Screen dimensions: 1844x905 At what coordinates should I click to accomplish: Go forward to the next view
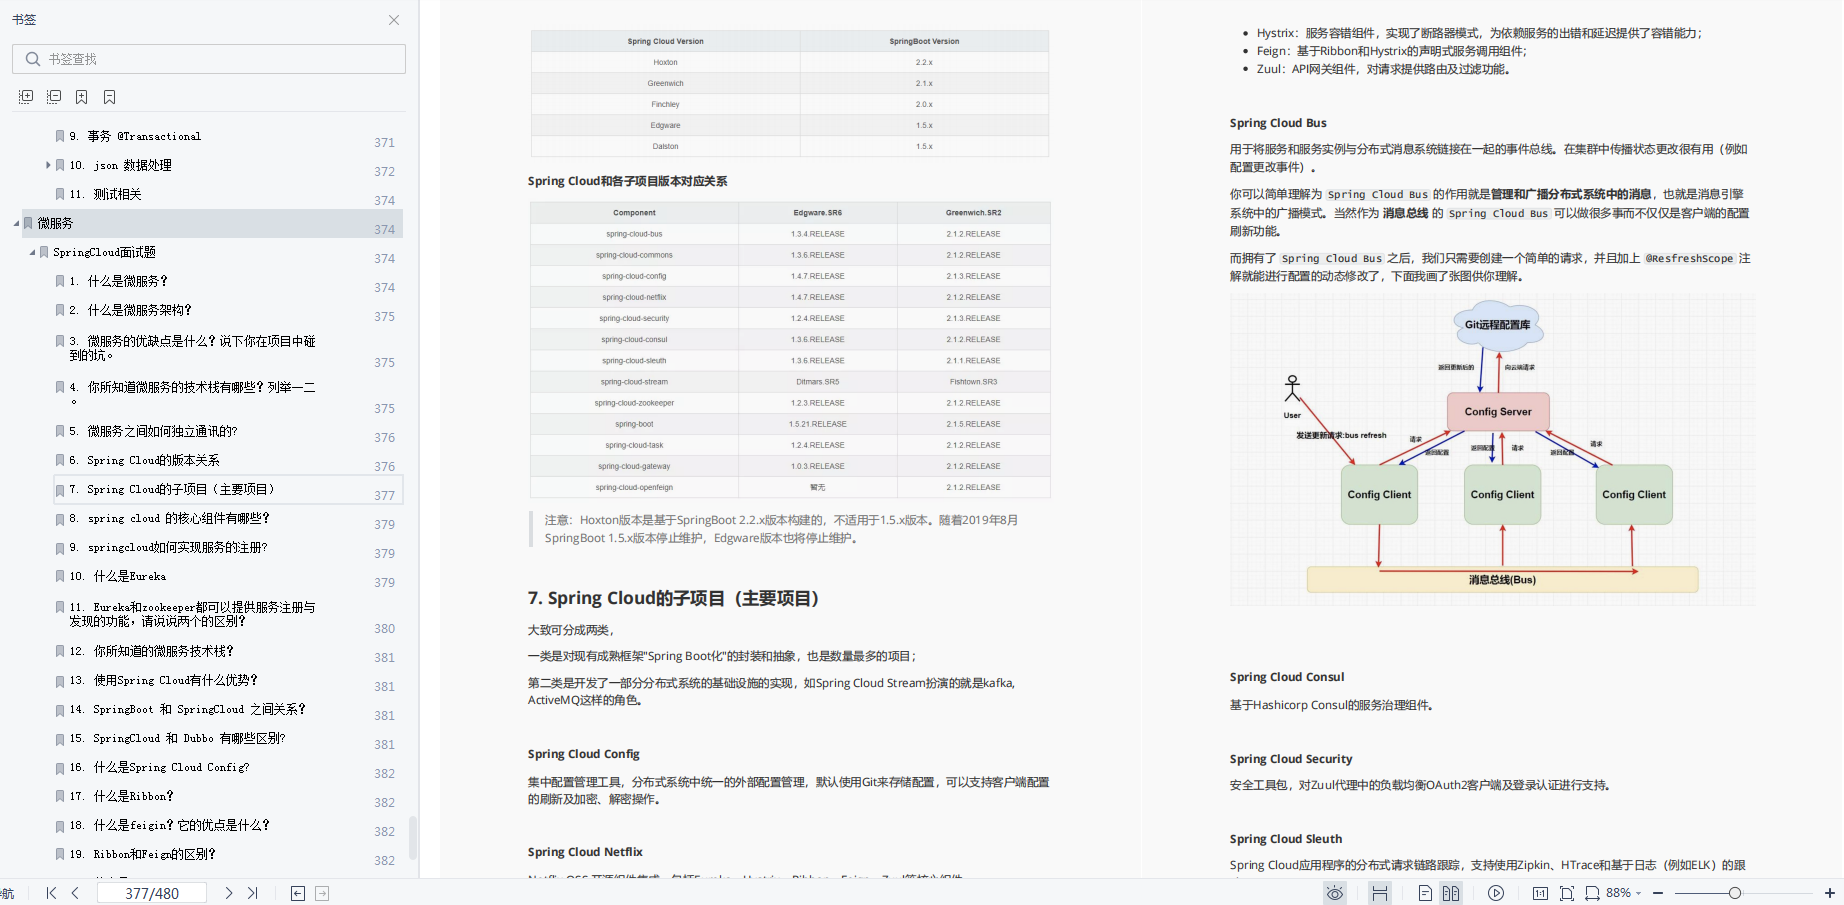click(x=322, y=893)
